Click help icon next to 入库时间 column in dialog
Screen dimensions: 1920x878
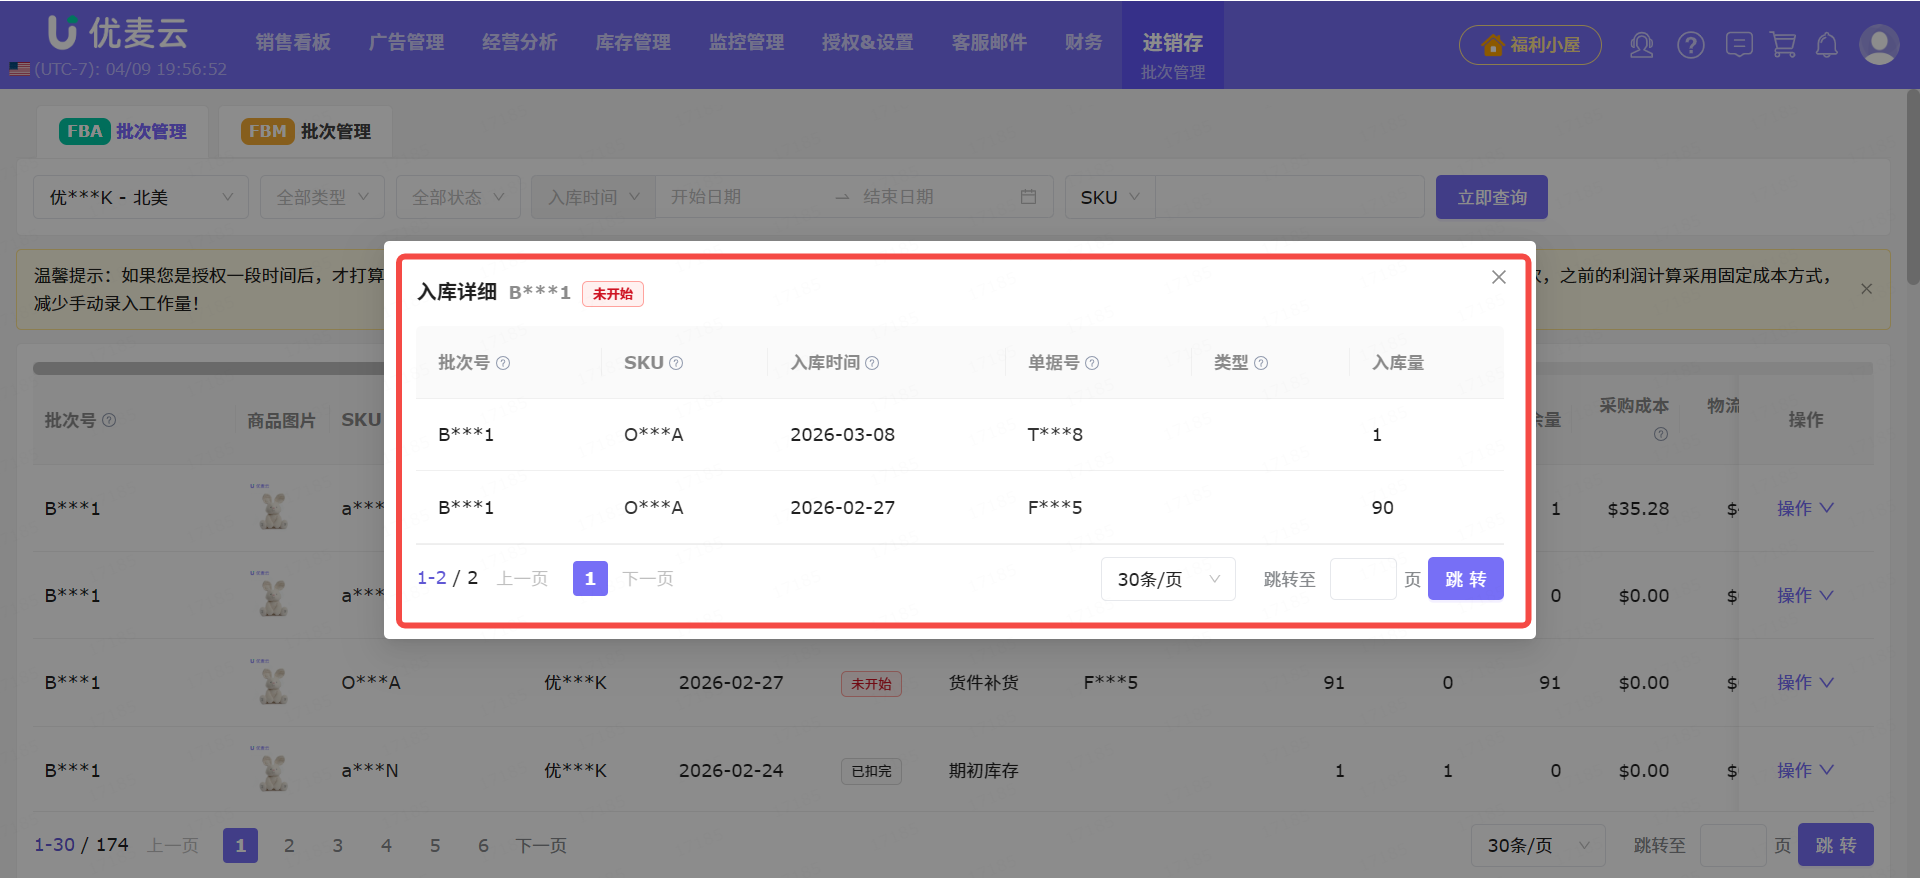point(872,363)
